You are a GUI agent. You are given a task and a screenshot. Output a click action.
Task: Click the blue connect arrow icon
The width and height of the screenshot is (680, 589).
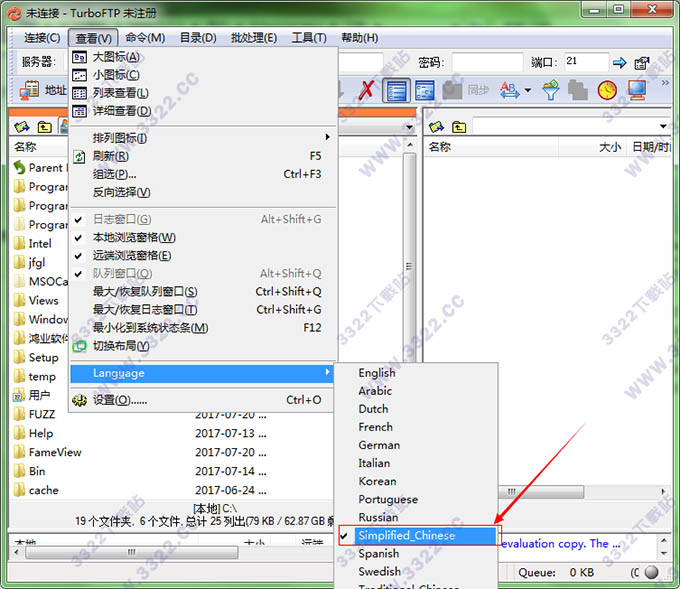point(619,63)
